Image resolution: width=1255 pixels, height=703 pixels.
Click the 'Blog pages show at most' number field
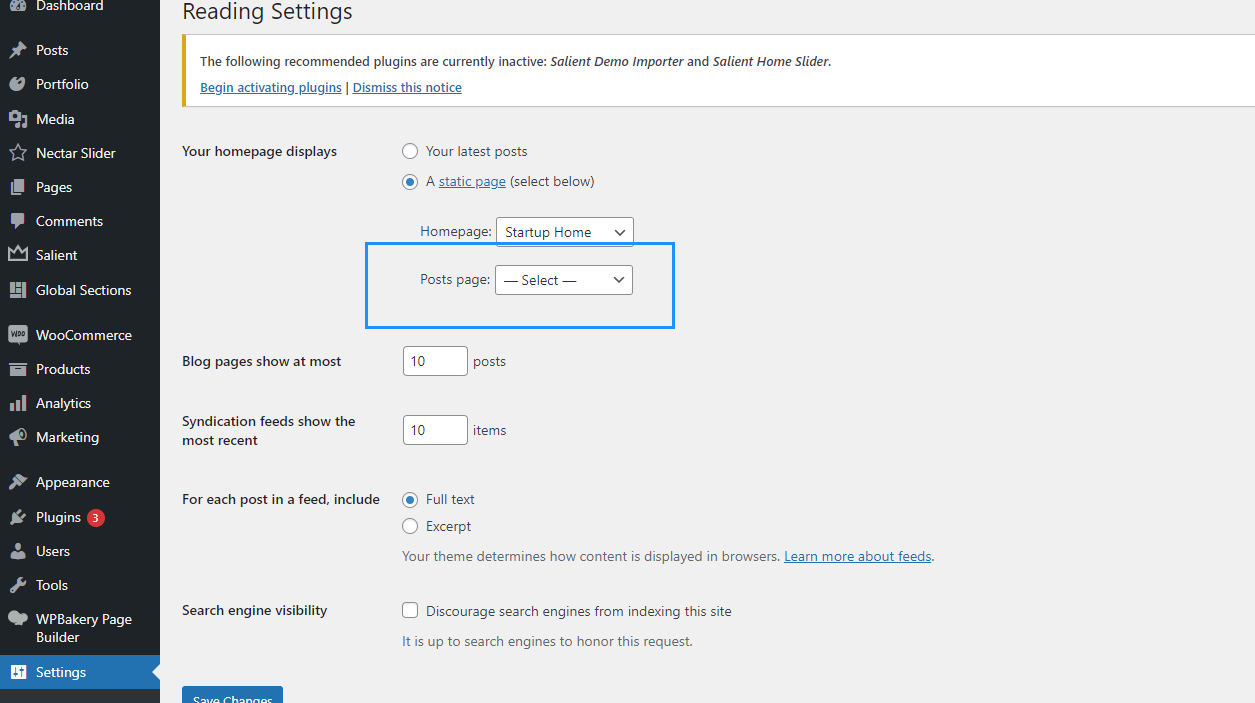[435, 361]
